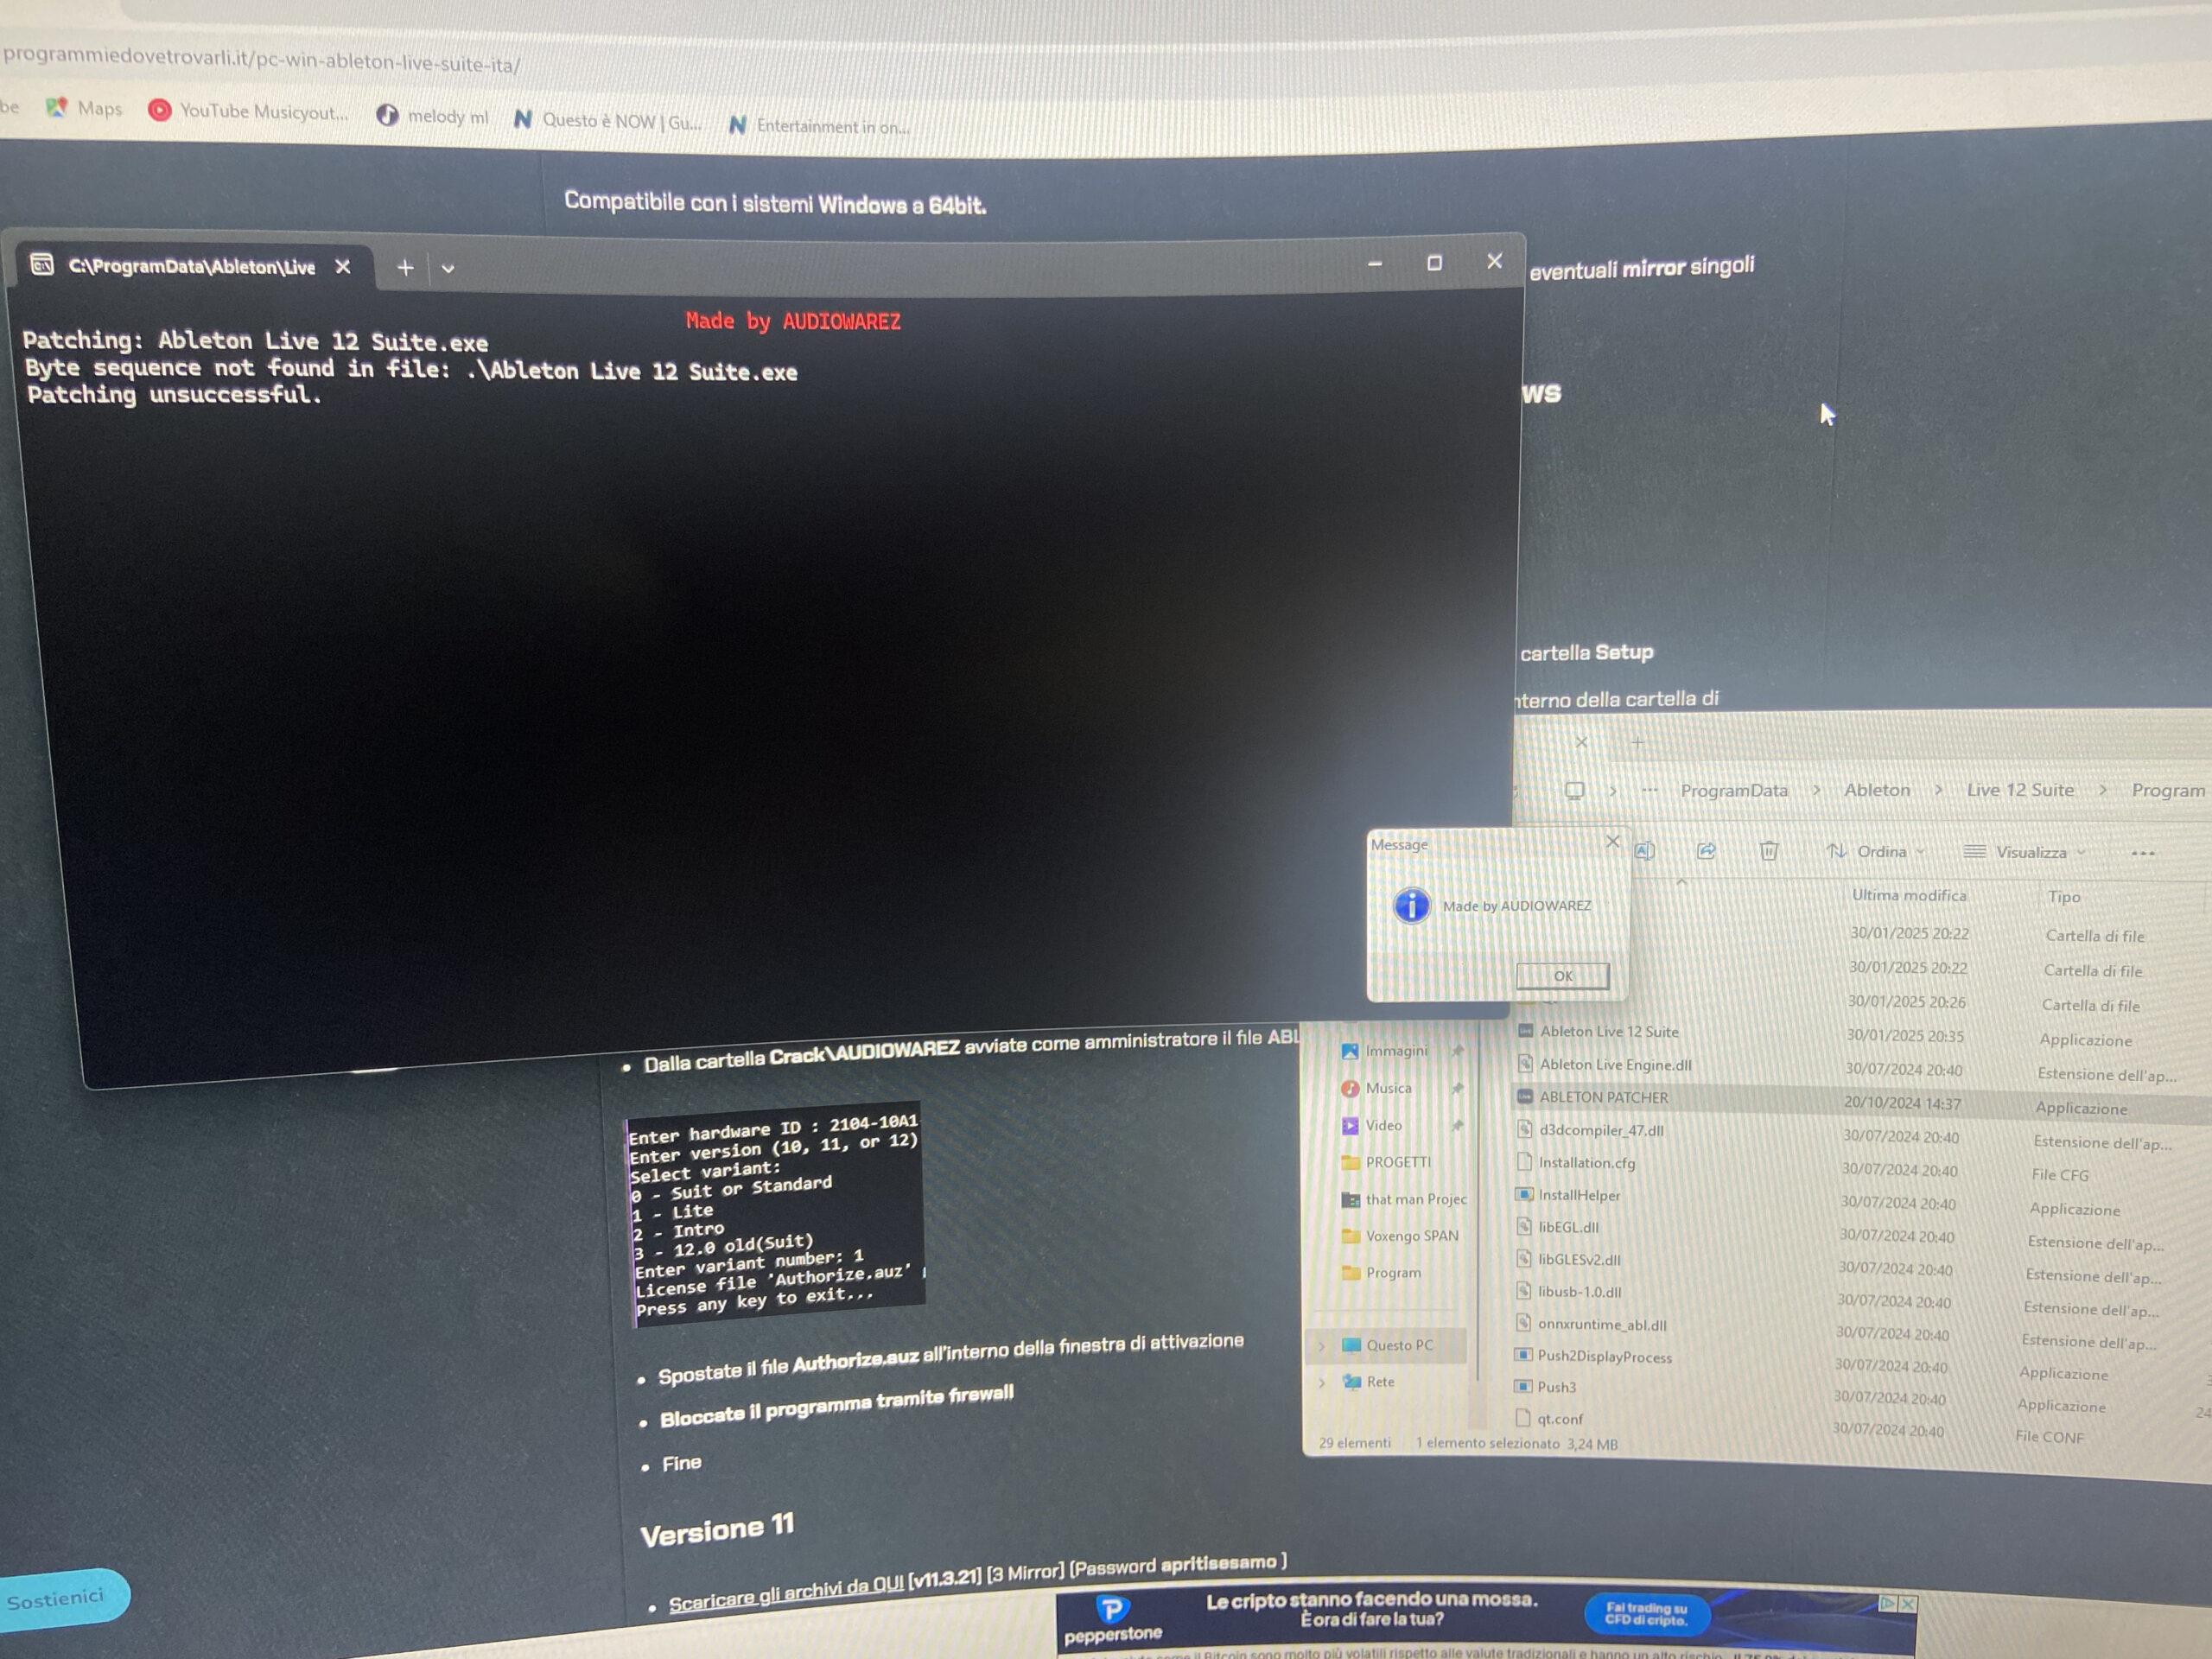Click OK in the Message dialog
This screenshot has width=2212, height=1659.
tap(1562, 975)
